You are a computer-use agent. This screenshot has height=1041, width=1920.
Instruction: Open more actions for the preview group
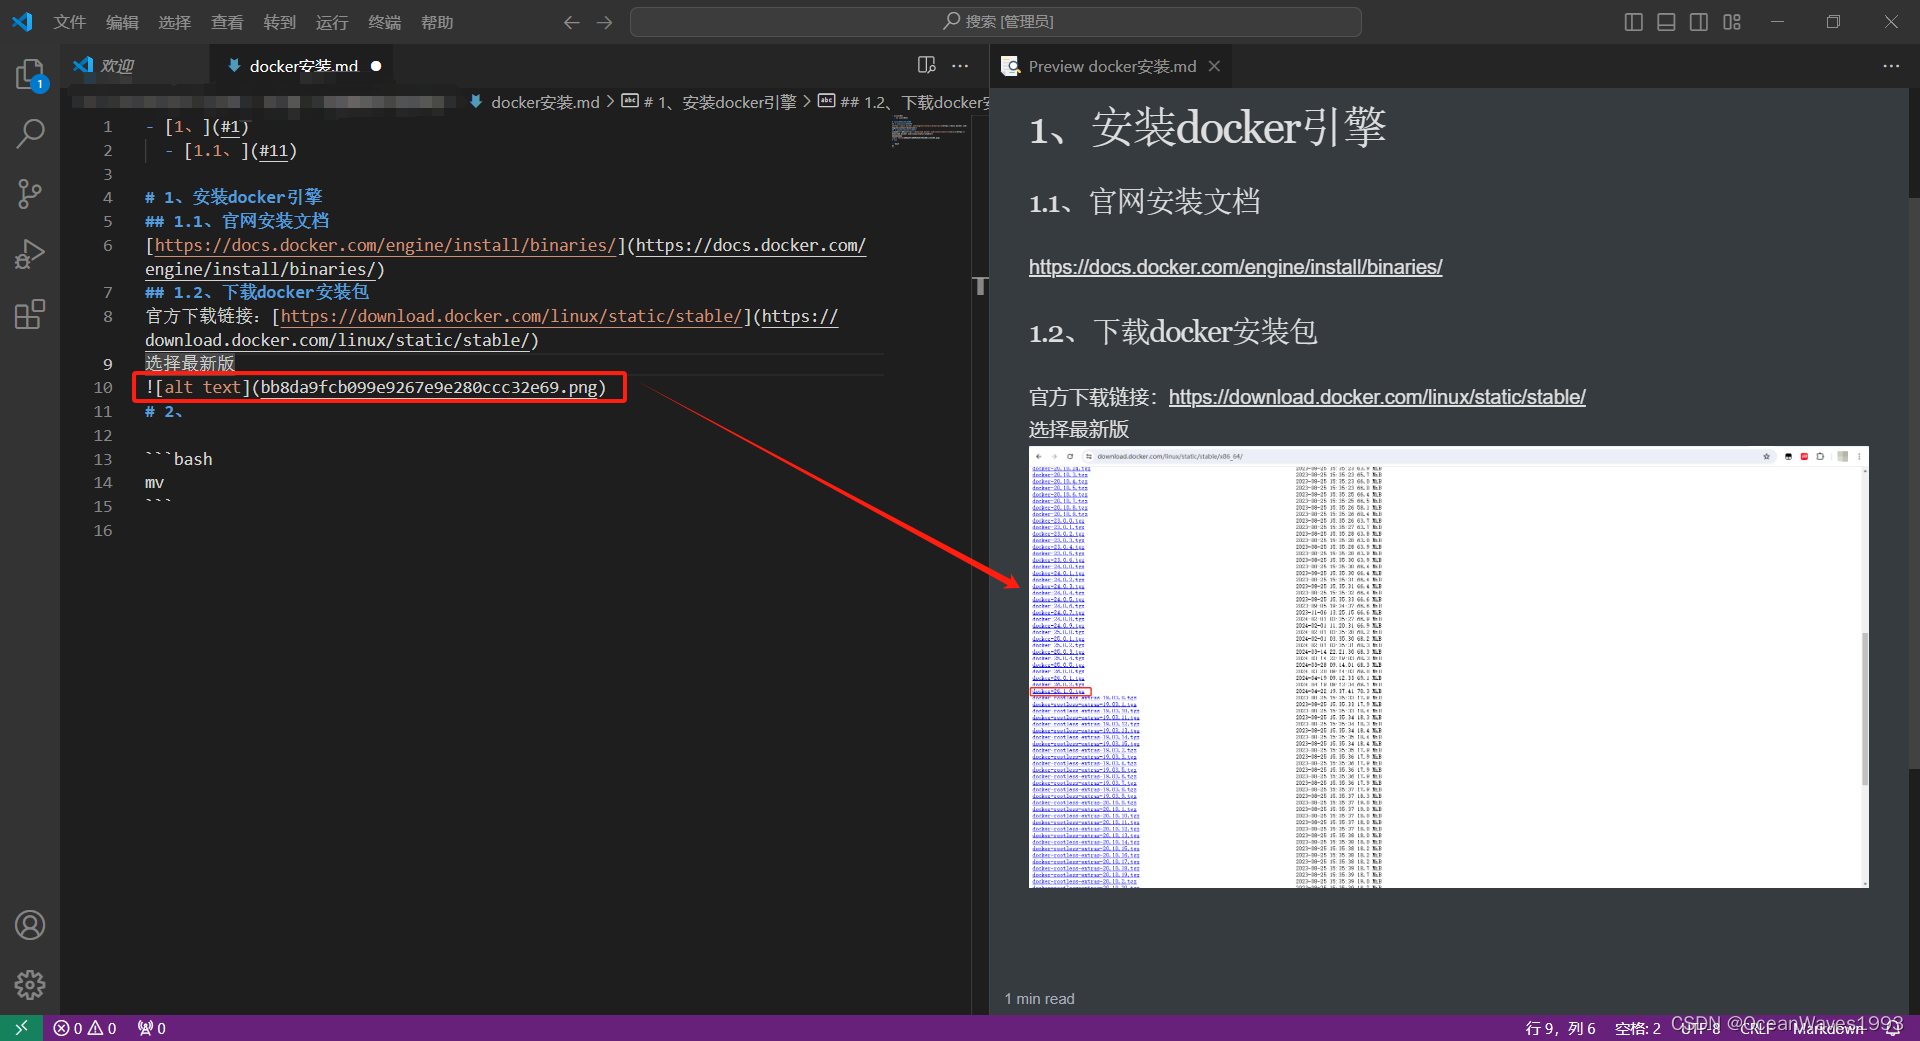point(1891,66)
